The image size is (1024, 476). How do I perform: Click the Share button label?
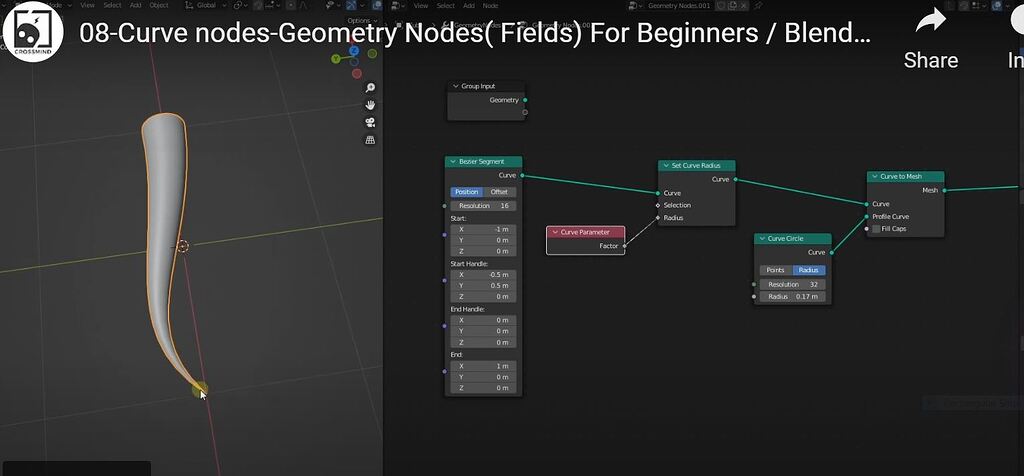click(x=931, y=60)
